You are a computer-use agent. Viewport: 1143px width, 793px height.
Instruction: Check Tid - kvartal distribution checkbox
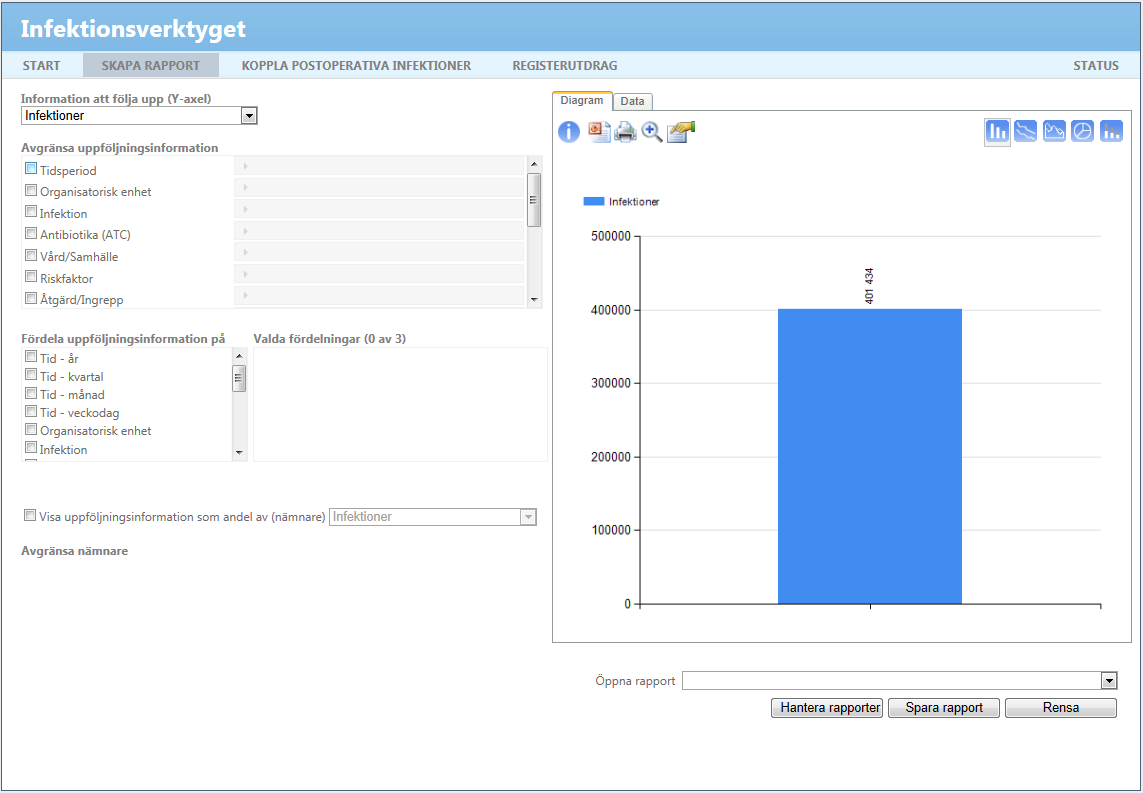pos(31,375)
